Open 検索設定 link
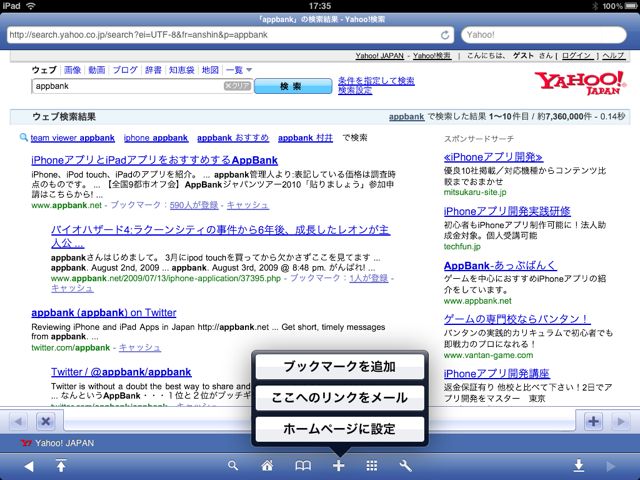640x480 pixels. [x=355, y=90]
